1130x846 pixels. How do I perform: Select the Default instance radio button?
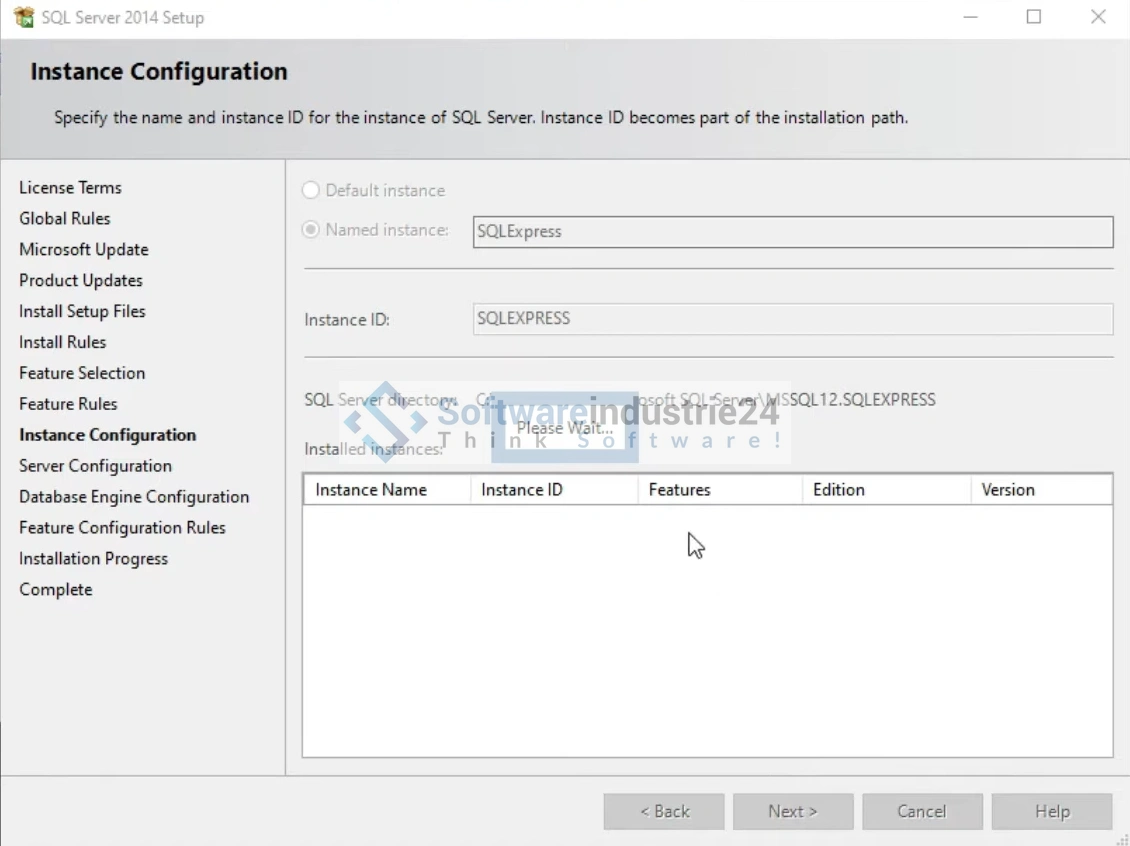click(x=311, y=190)
